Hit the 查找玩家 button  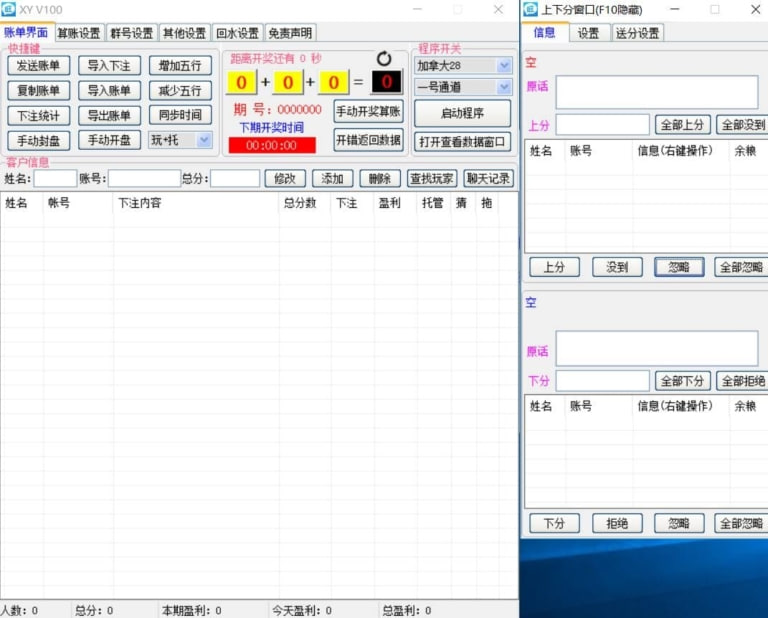(432, 179)
